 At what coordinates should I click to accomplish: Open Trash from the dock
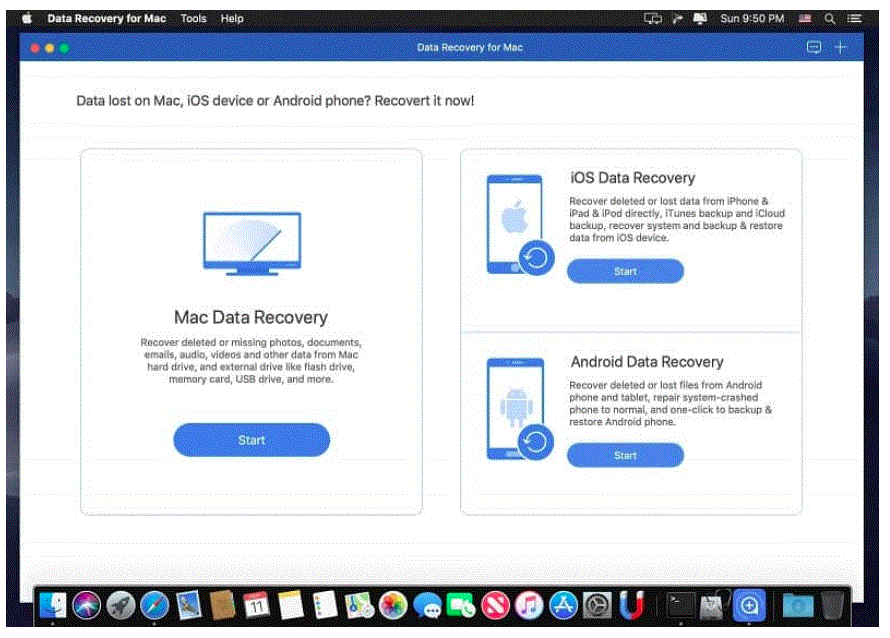[x=833, y=606]
